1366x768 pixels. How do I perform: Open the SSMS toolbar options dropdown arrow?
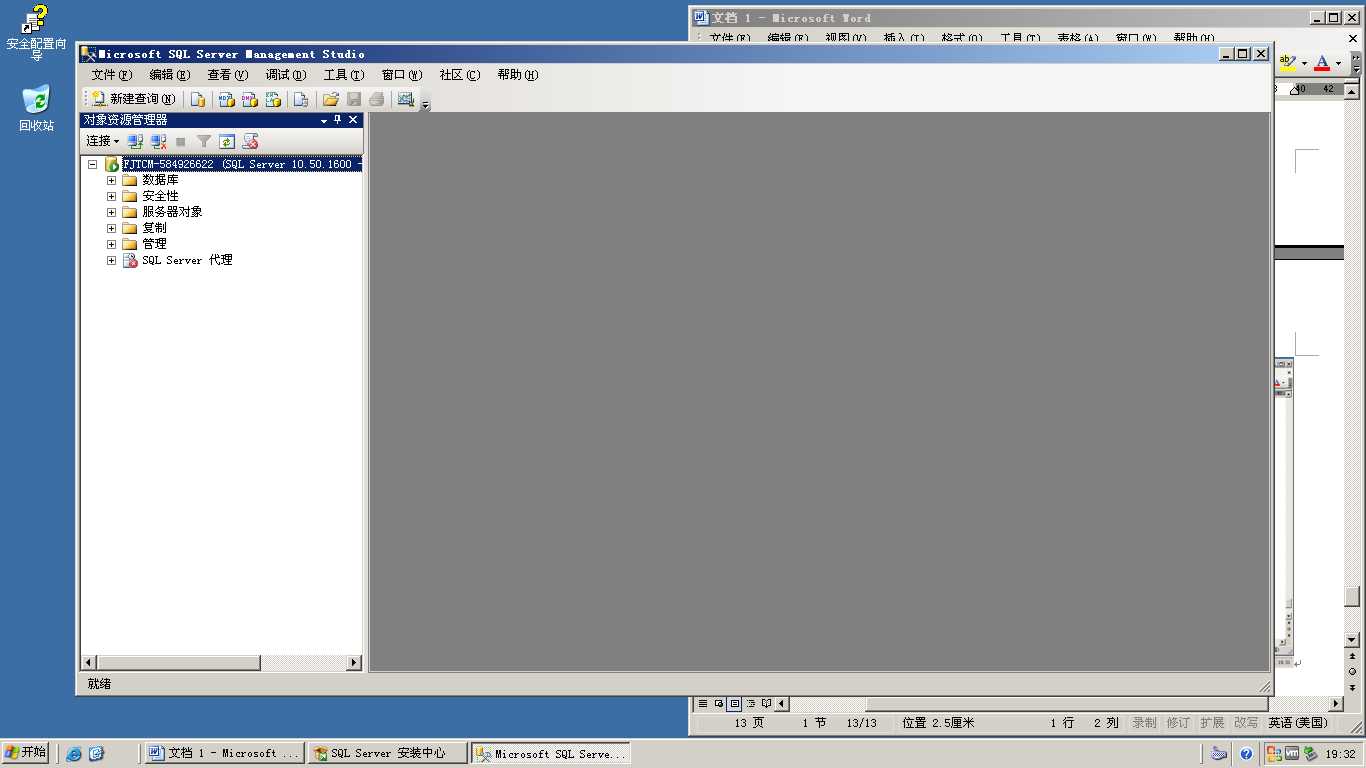(x=425, y=104)
